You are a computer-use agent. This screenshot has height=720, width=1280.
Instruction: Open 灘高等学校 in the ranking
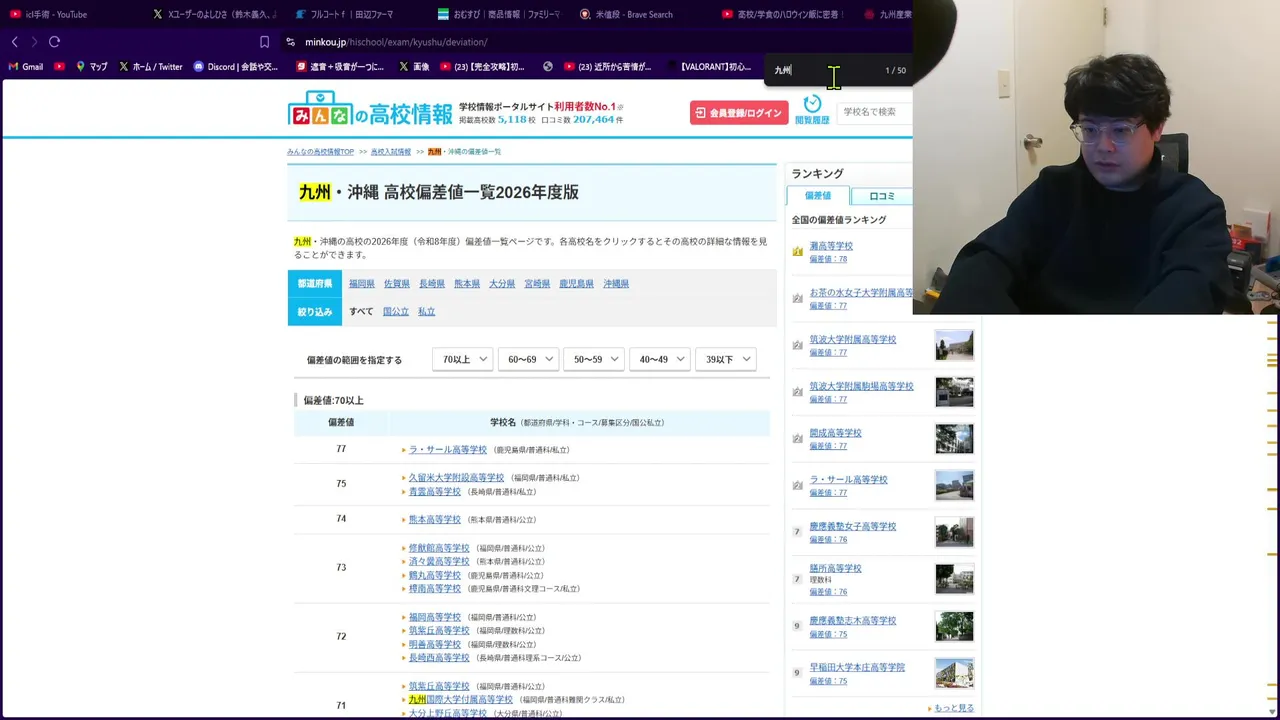pyautogui.click(x=831, y=246)
